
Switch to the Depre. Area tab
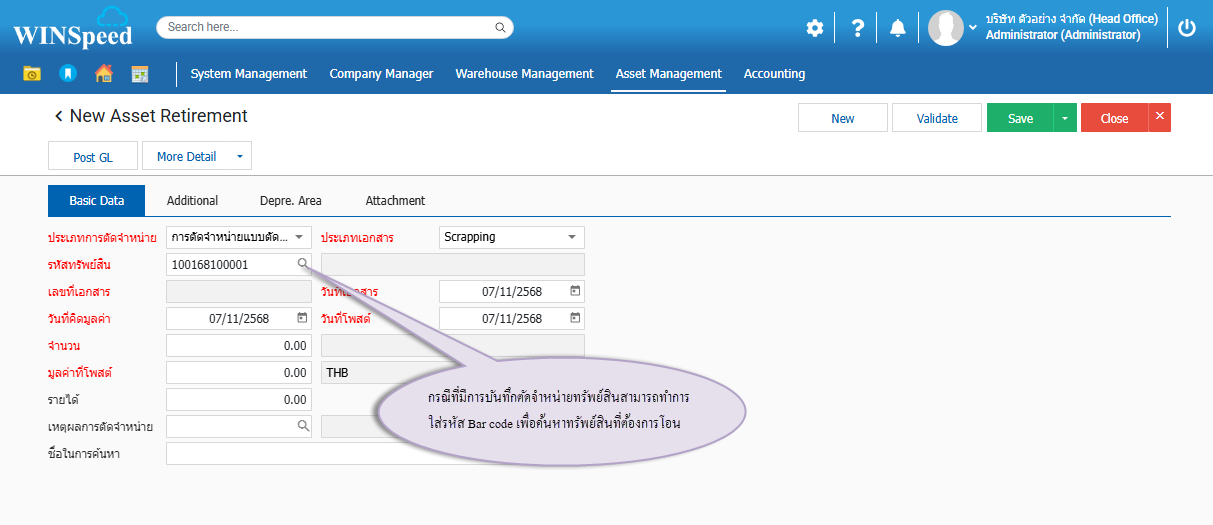coord(290,200)
